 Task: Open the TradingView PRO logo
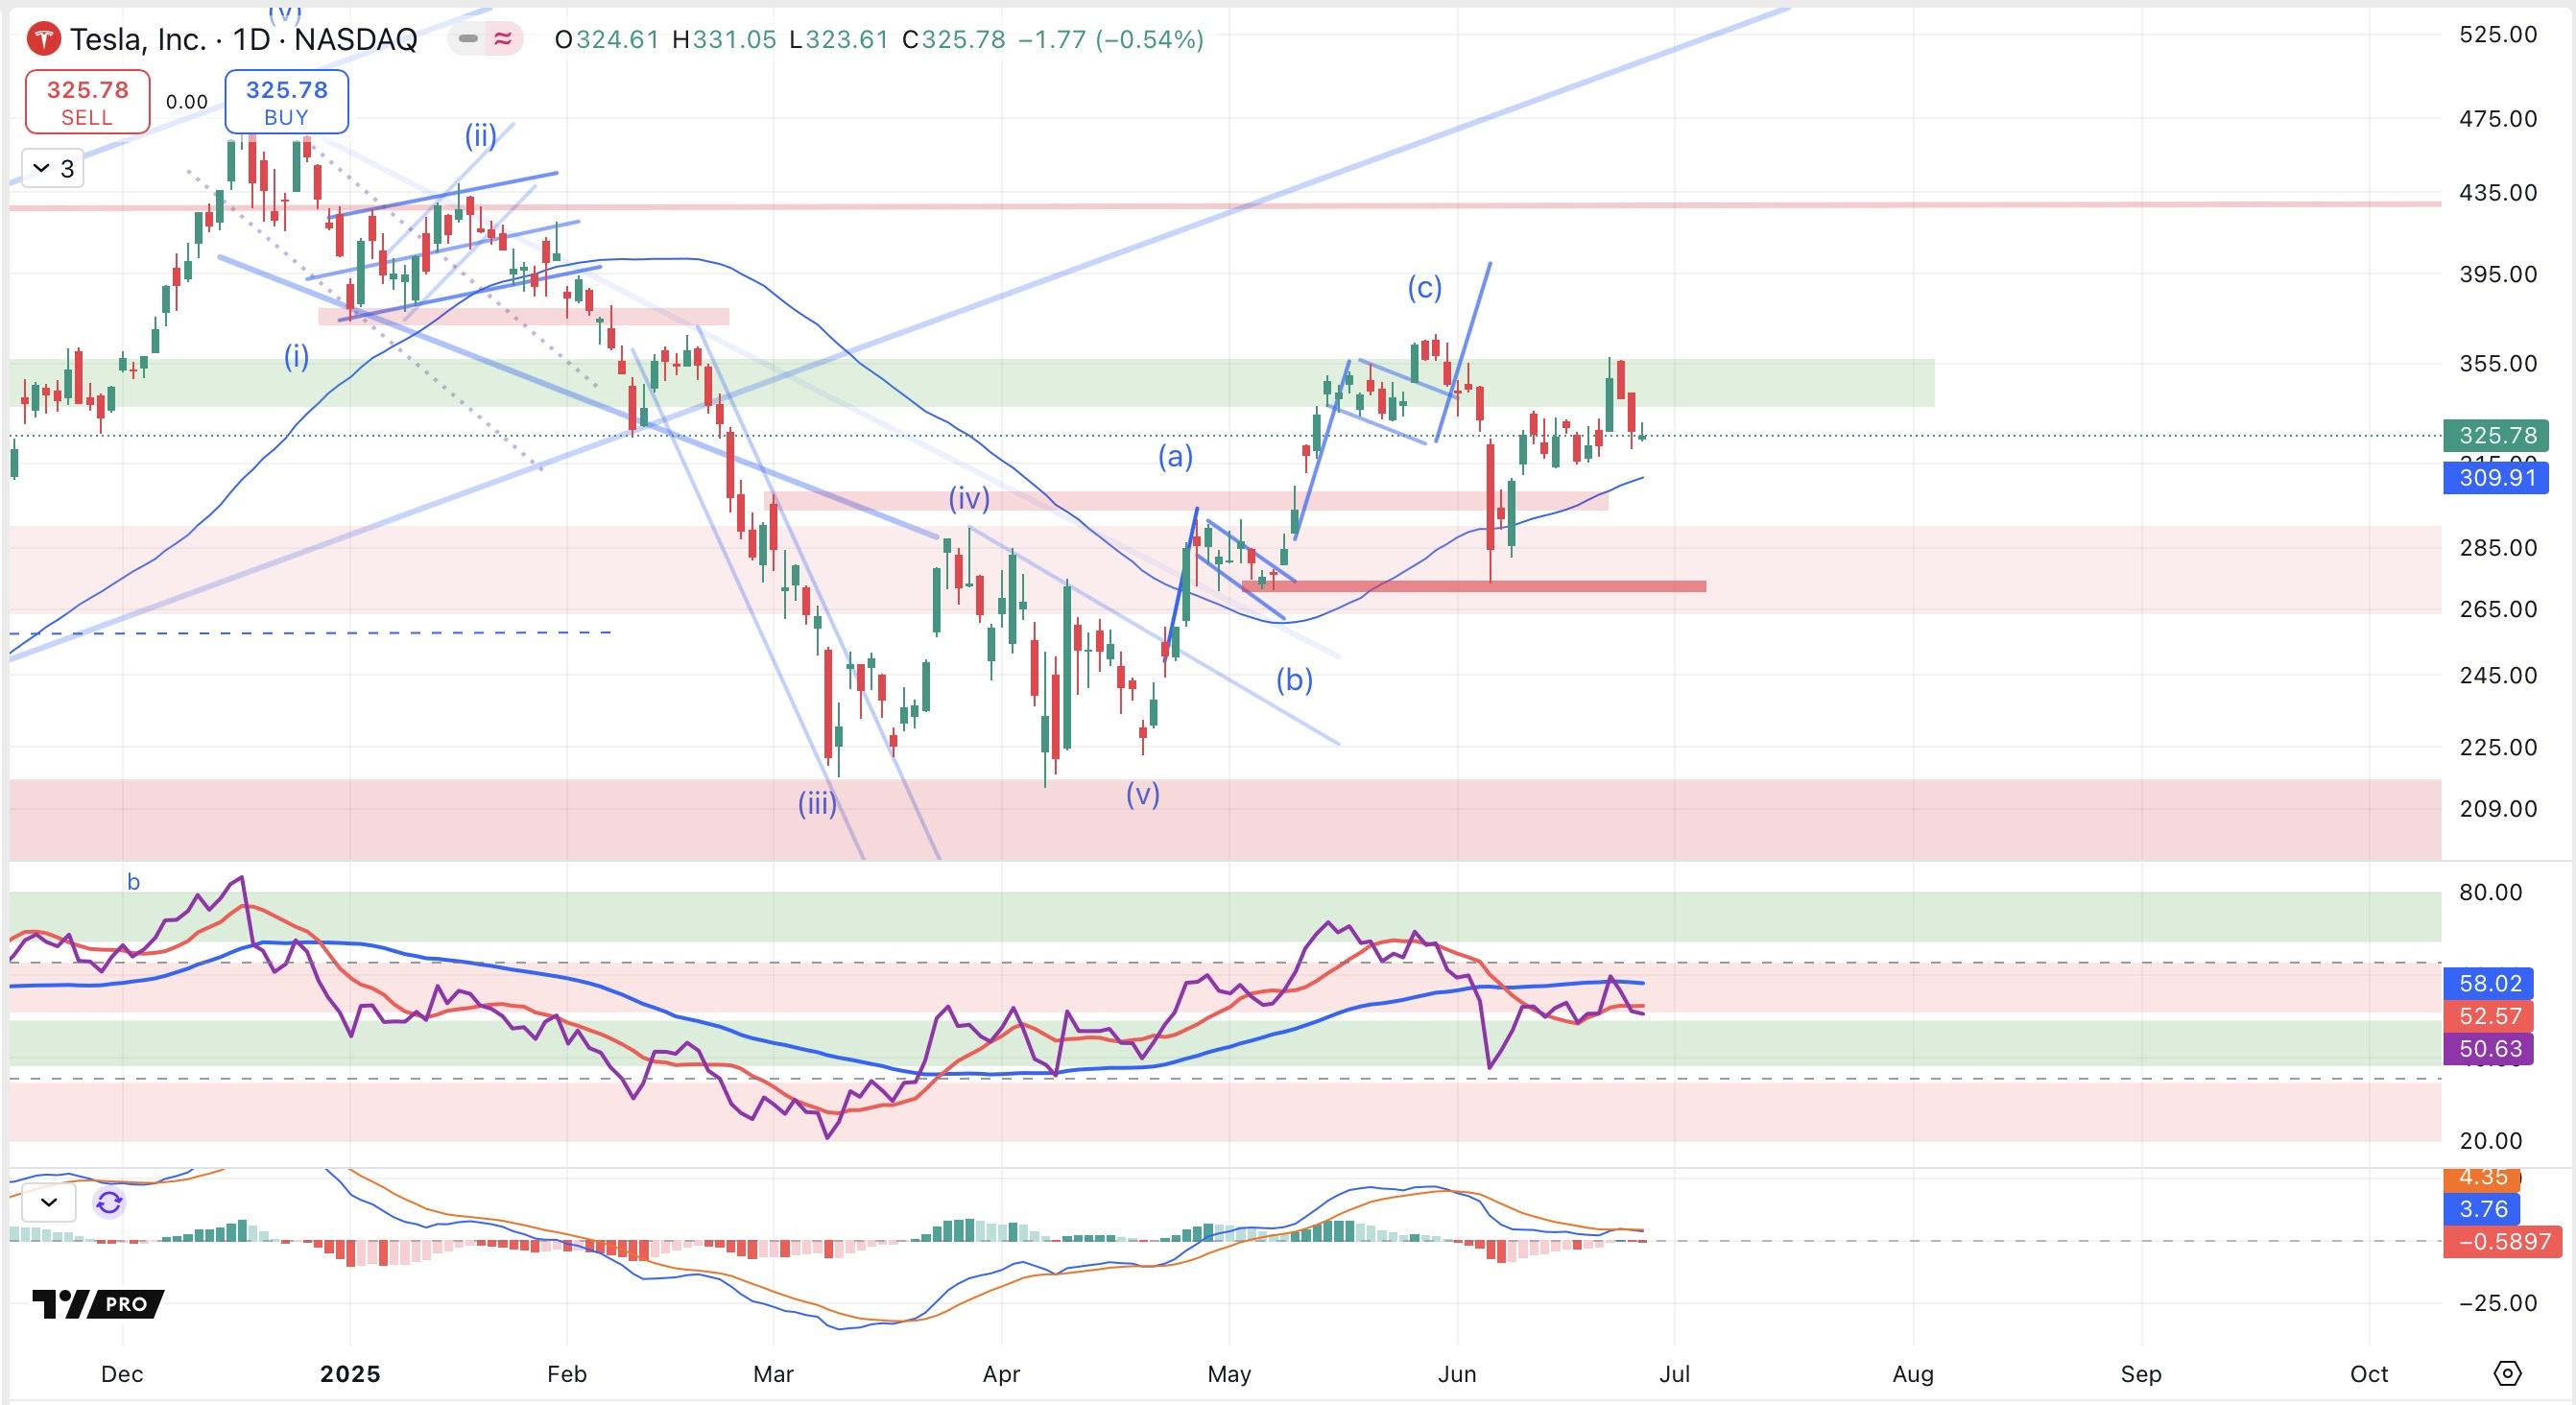point(98,1304)
